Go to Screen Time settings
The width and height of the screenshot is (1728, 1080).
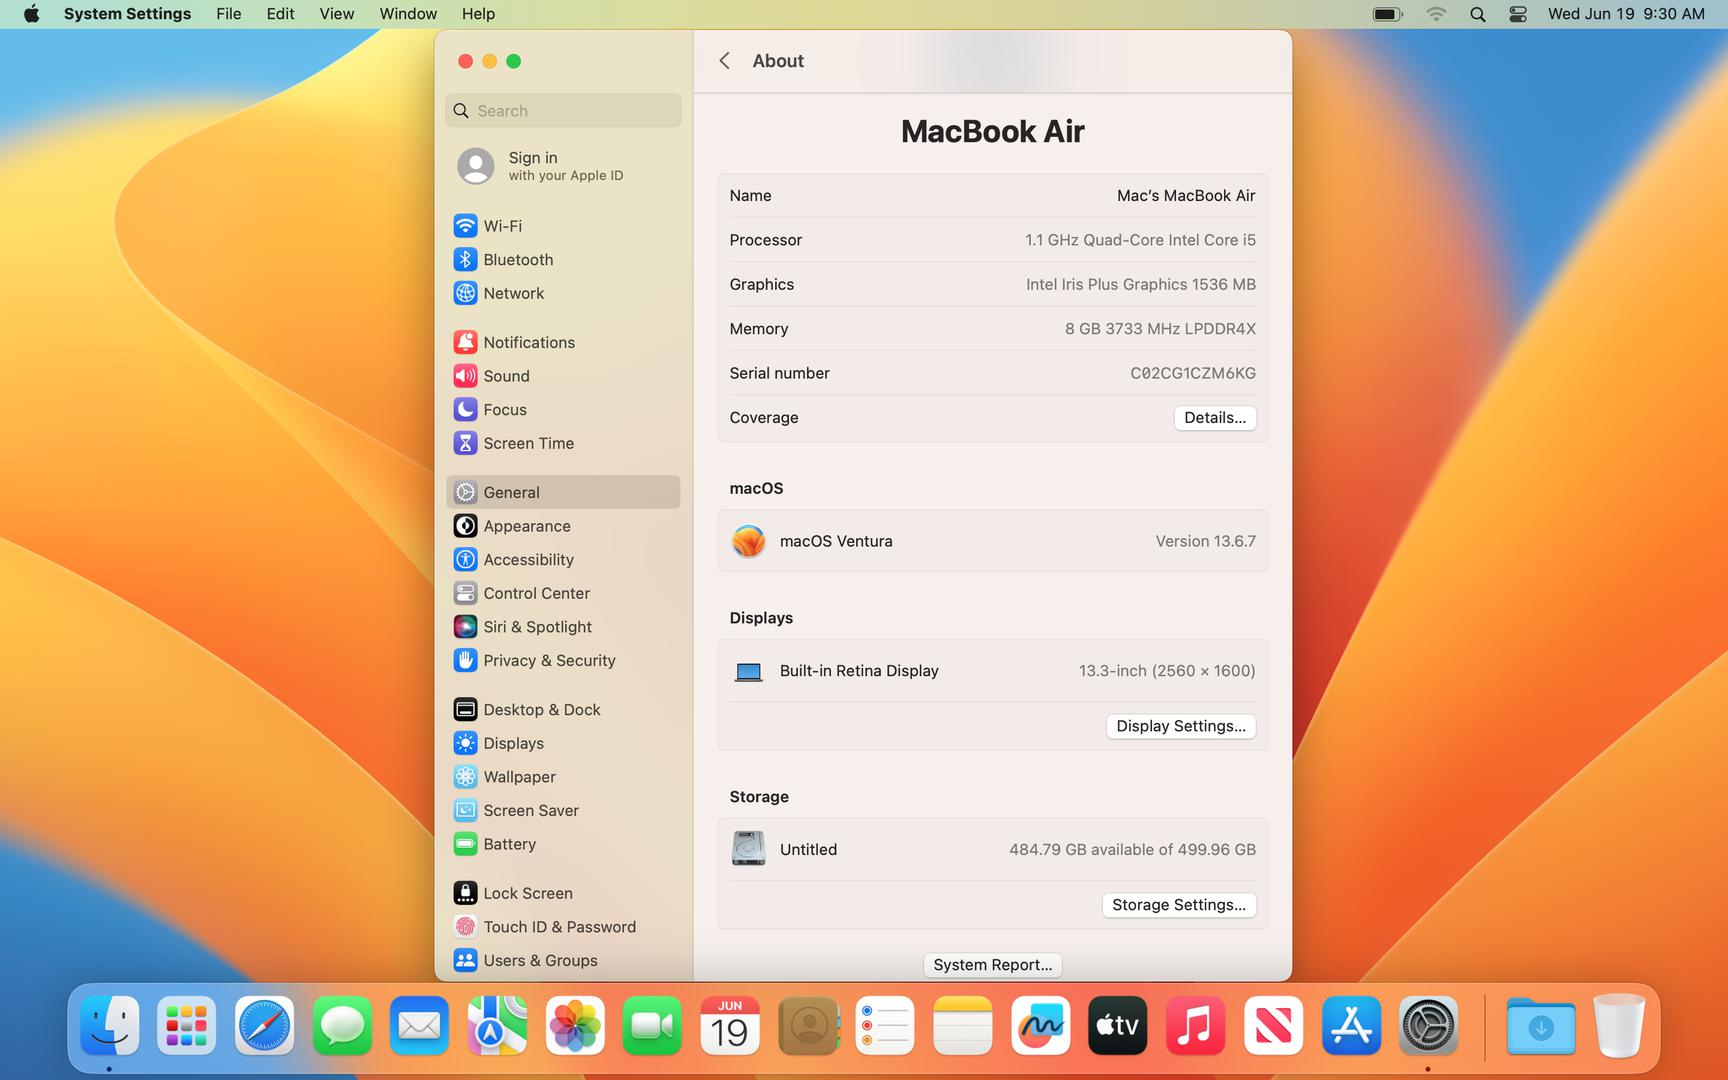528,443
